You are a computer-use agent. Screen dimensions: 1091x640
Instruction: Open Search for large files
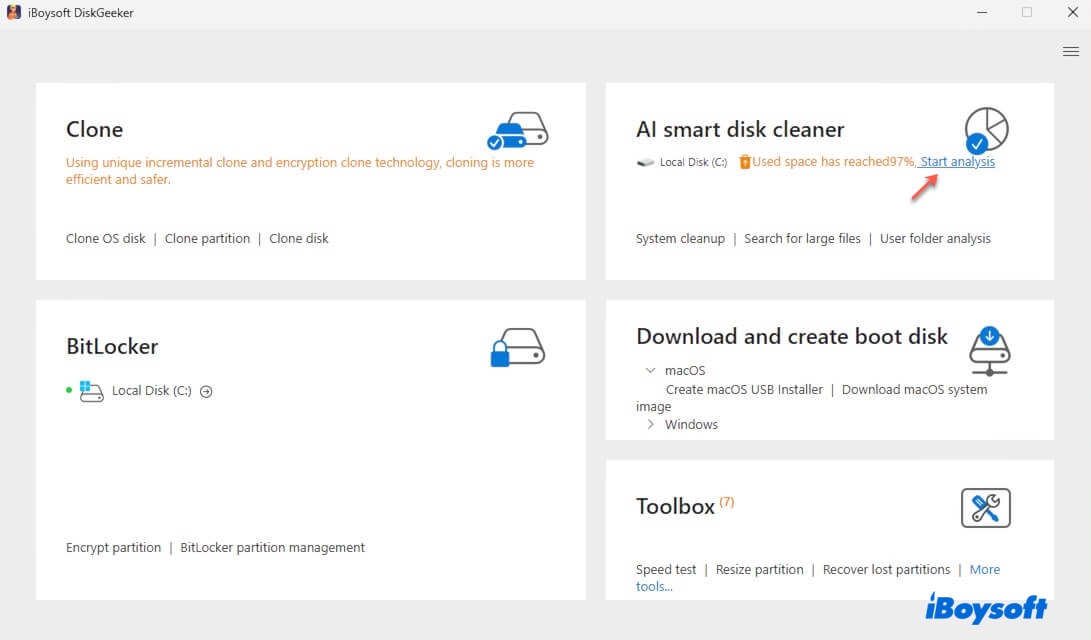pyautogui.click(x=802, y=239)
